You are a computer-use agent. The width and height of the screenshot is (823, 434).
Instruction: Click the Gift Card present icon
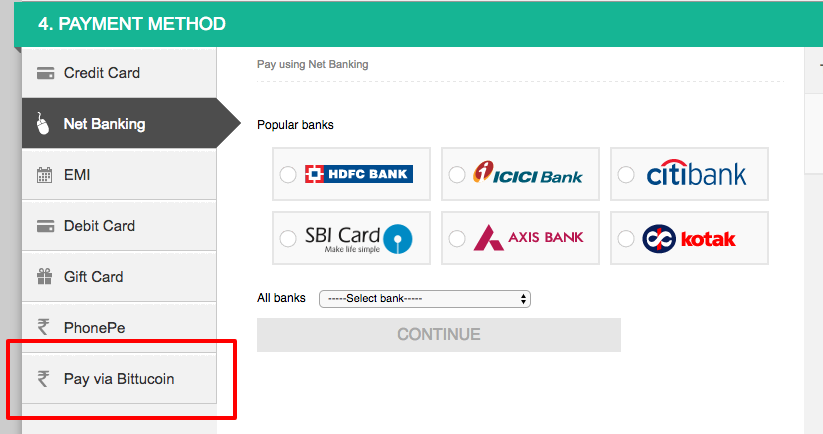tap(45, 276)
